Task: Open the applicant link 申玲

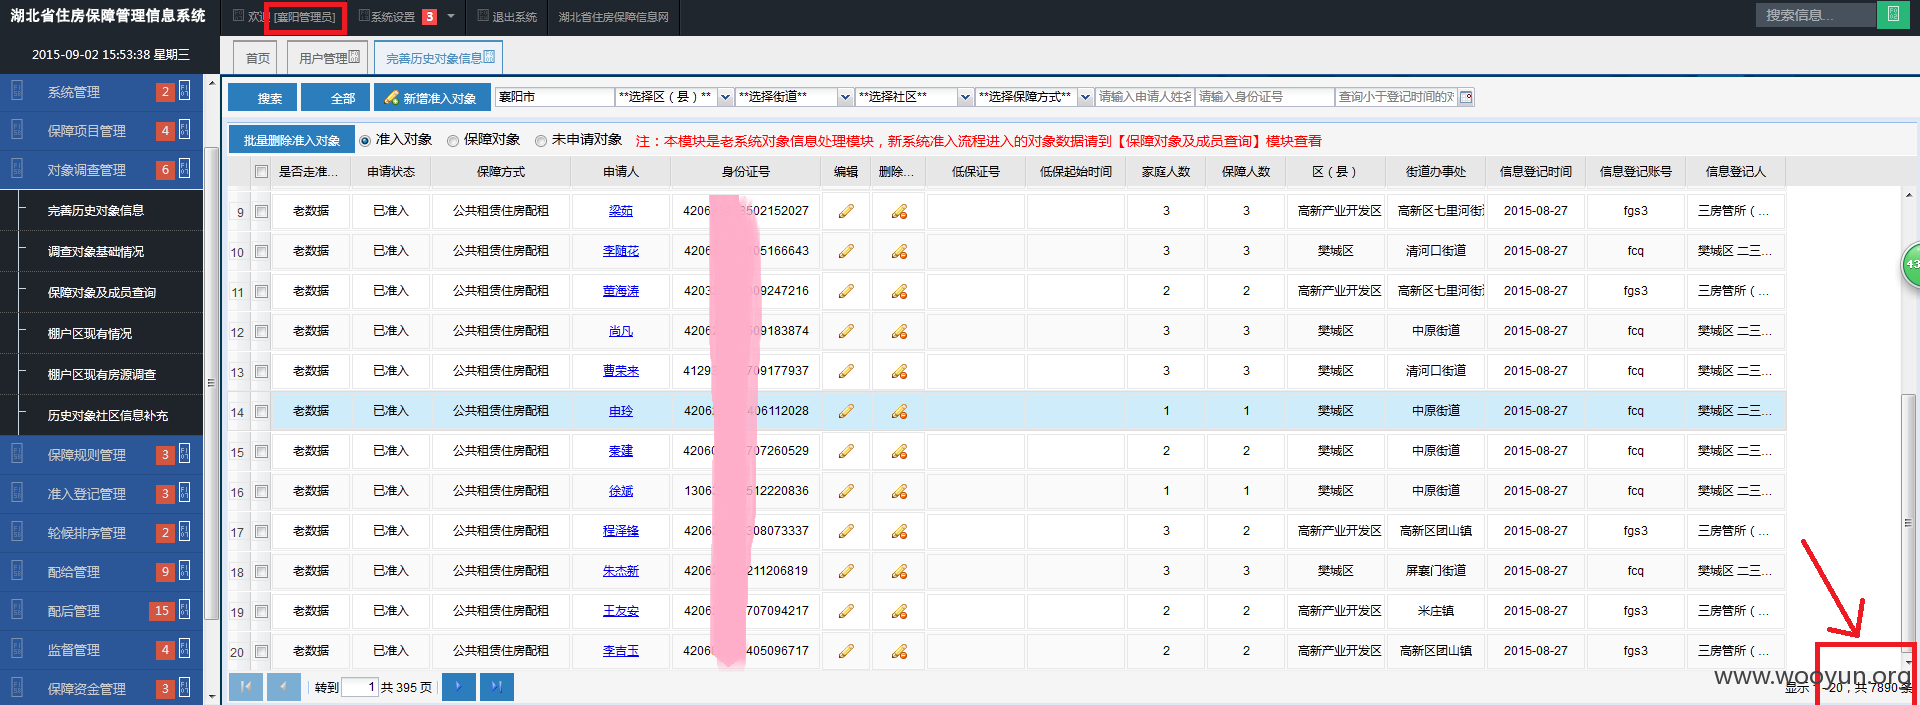Action: [621, 411]
